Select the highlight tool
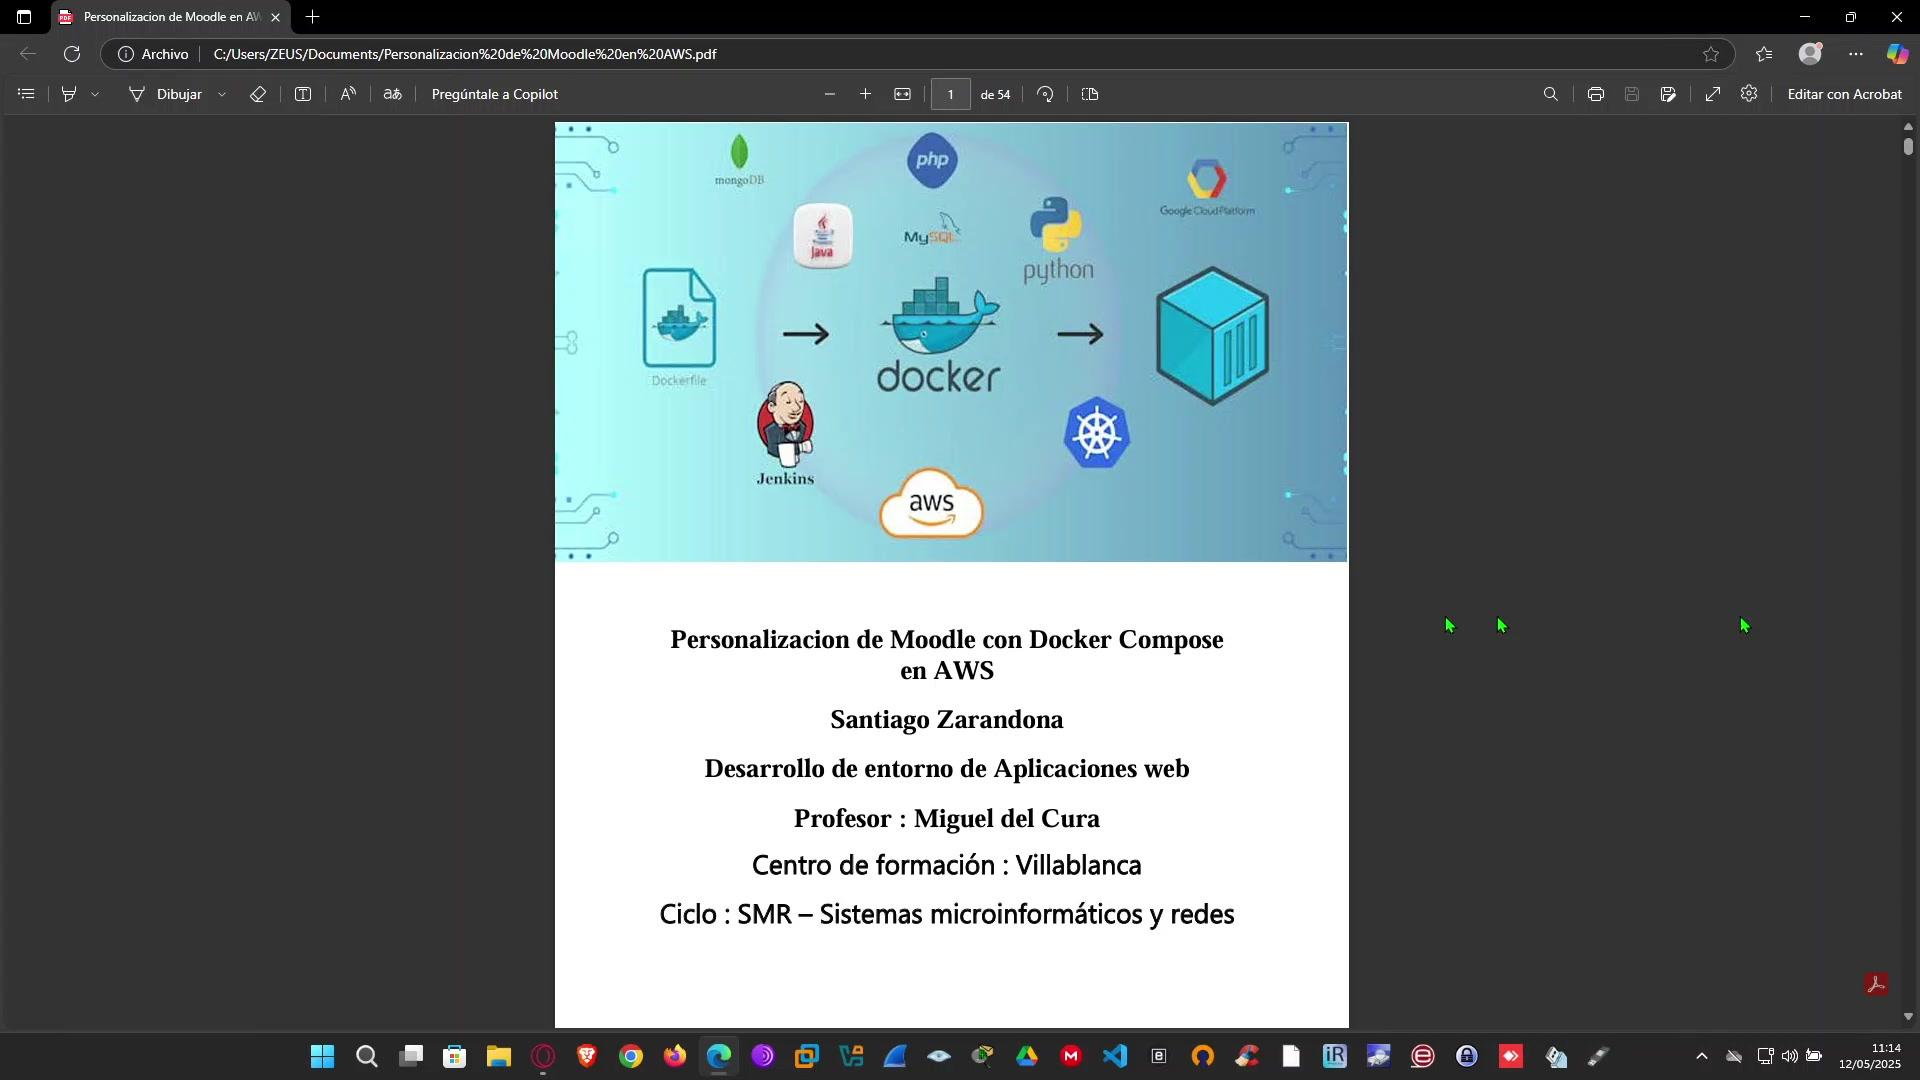This screenshot has height=1080, width=1920. pos(69,94)
